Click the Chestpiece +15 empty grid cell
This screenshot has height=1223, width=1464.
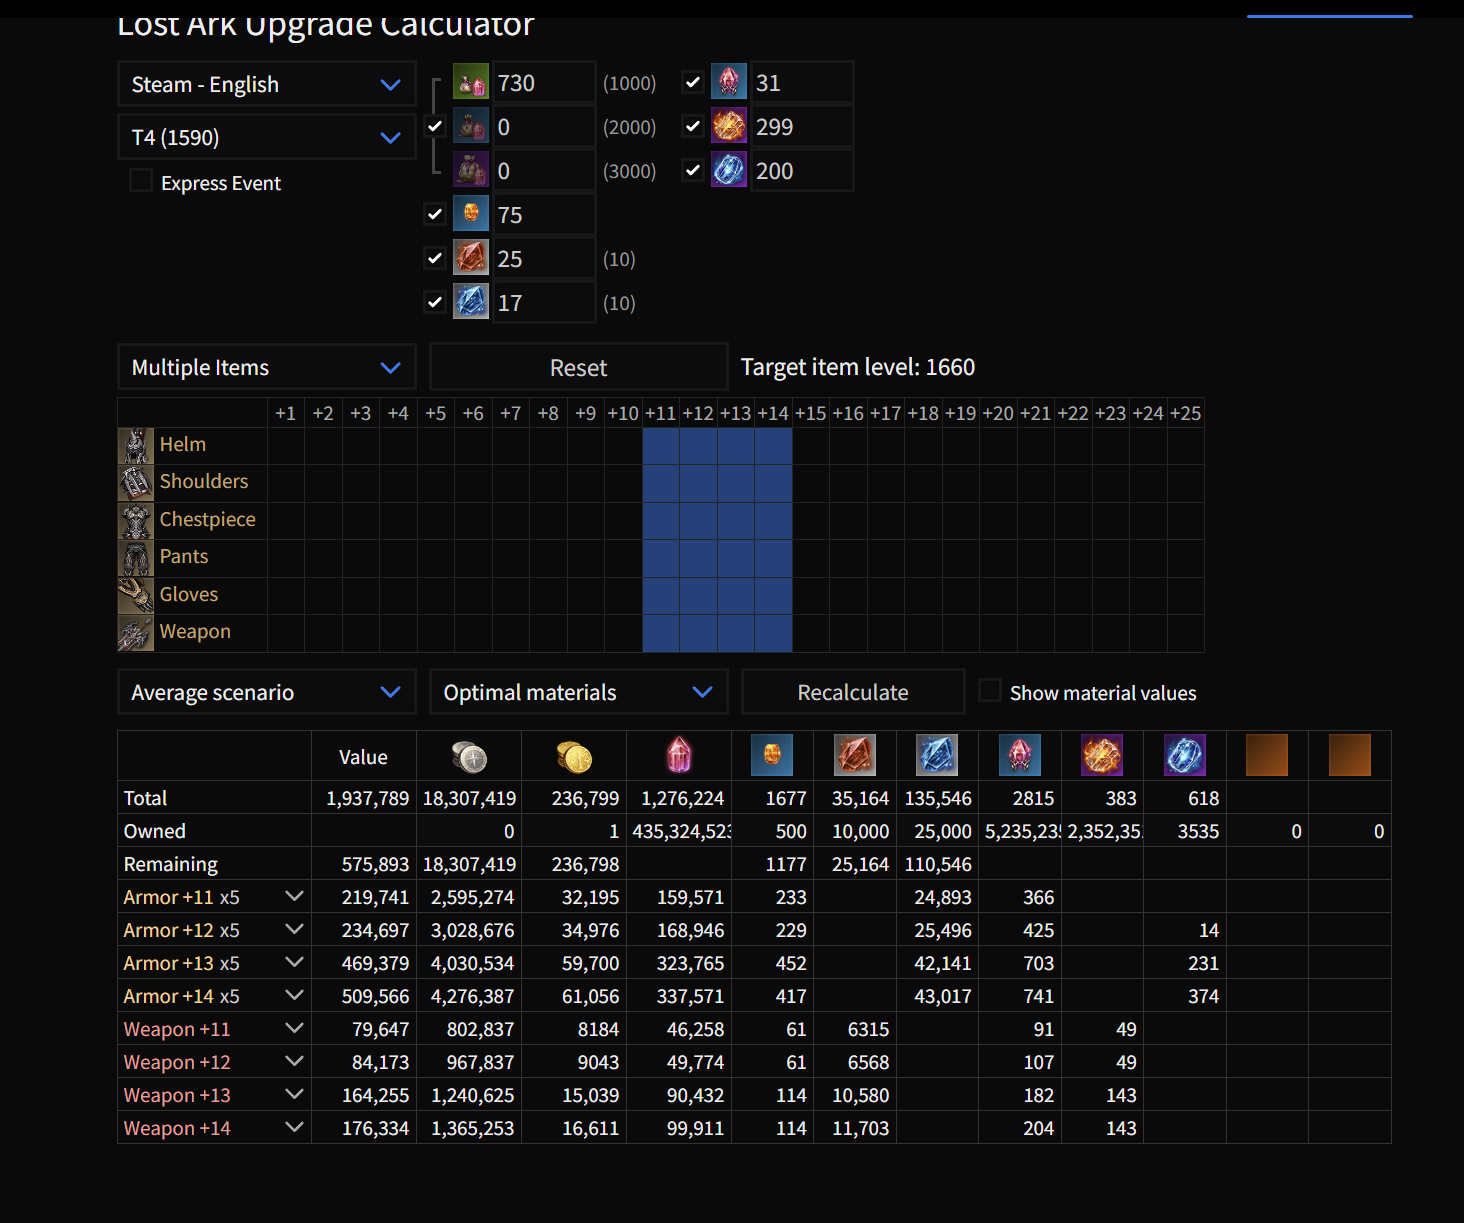(811, 520)
